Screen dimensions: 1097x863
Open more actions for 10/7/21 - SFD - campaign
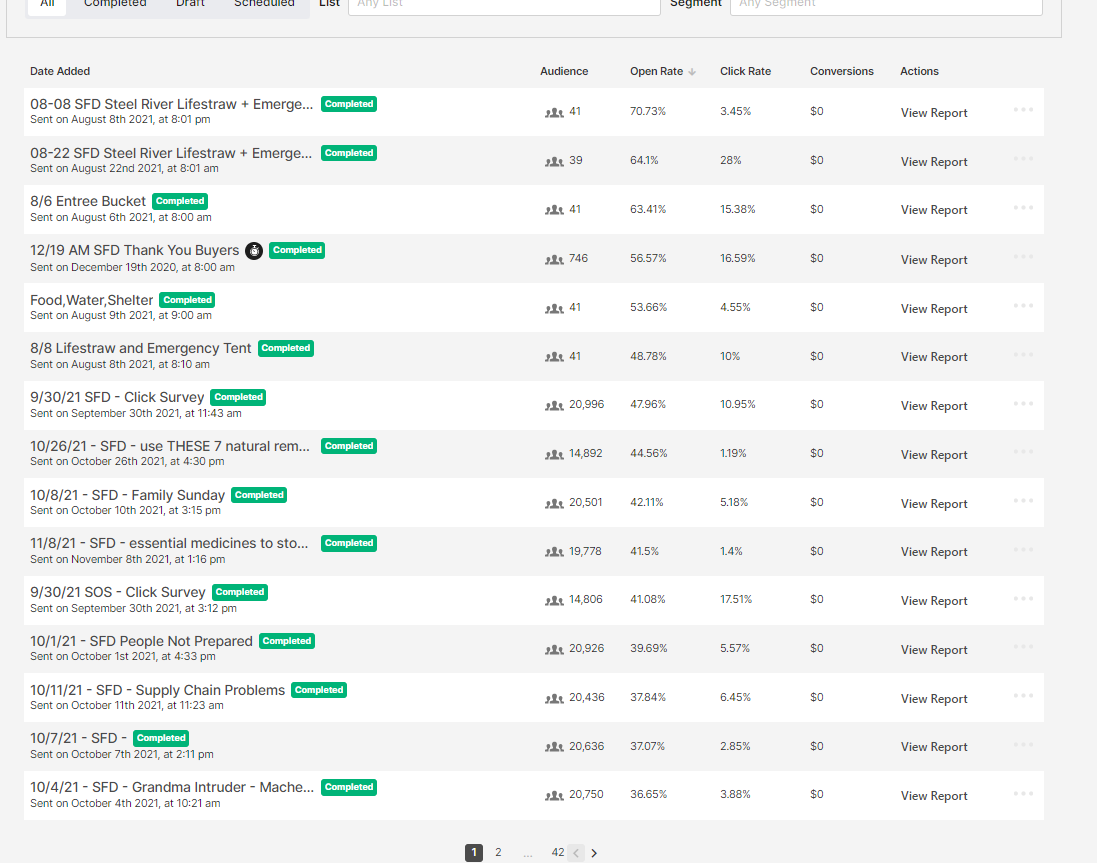click(x=1023, y=745)
